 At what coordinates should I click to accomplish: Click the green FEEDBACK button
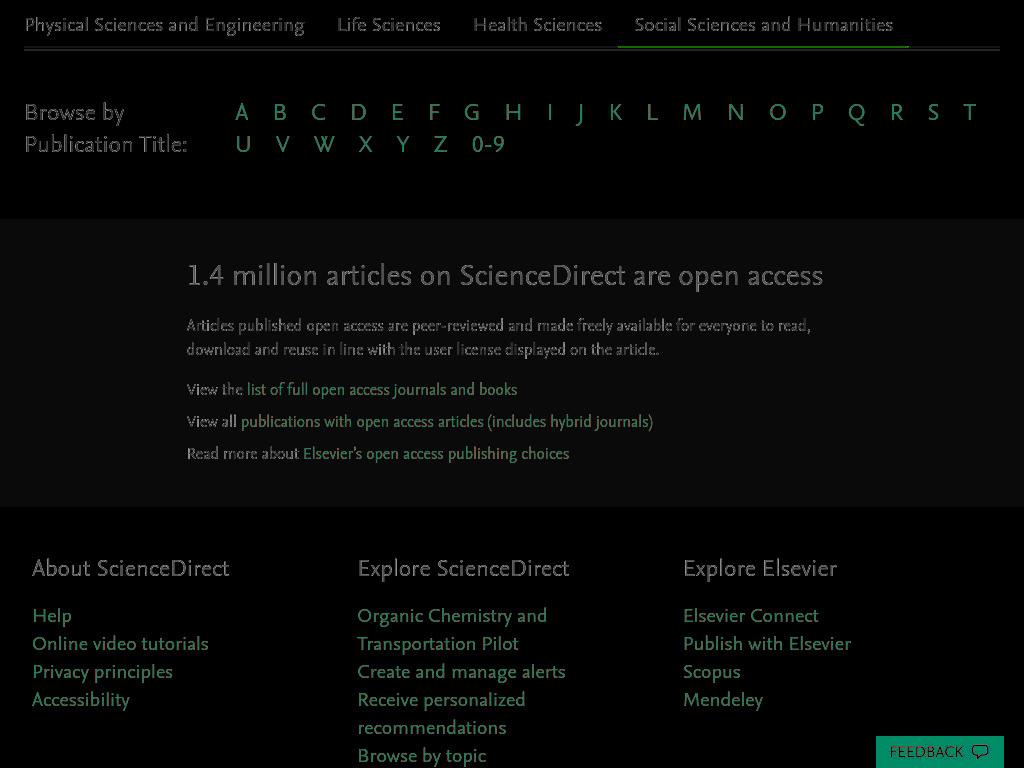pyautogui.click(x=940, y=752)
